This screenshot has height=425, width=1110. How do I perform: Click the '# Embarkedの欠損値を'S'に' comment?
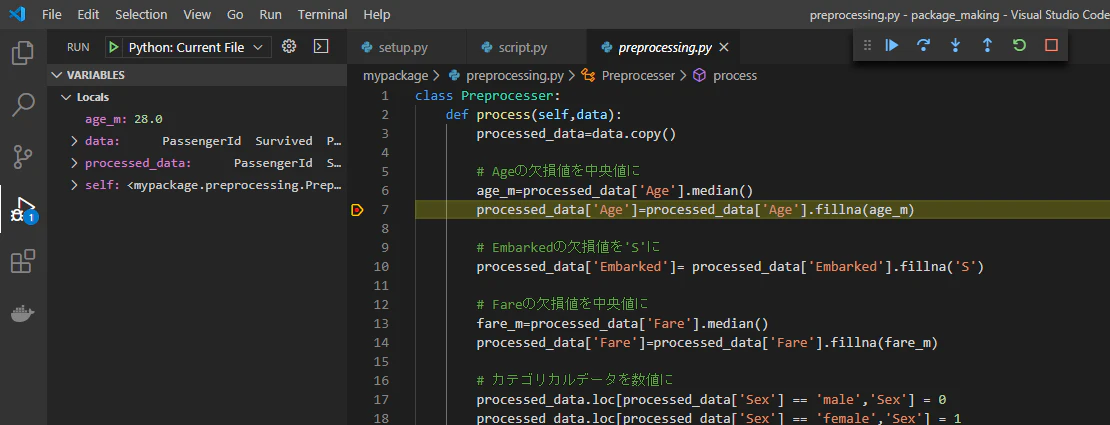(568, 248)
